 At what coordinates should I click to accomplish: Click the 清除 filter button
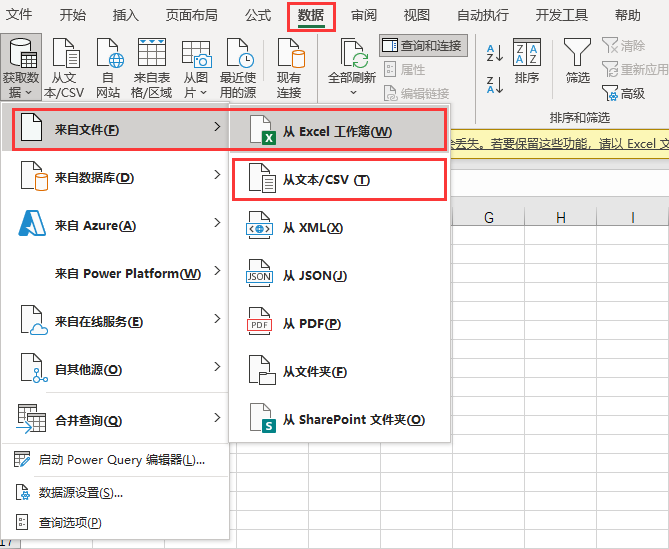pos(624,45)
